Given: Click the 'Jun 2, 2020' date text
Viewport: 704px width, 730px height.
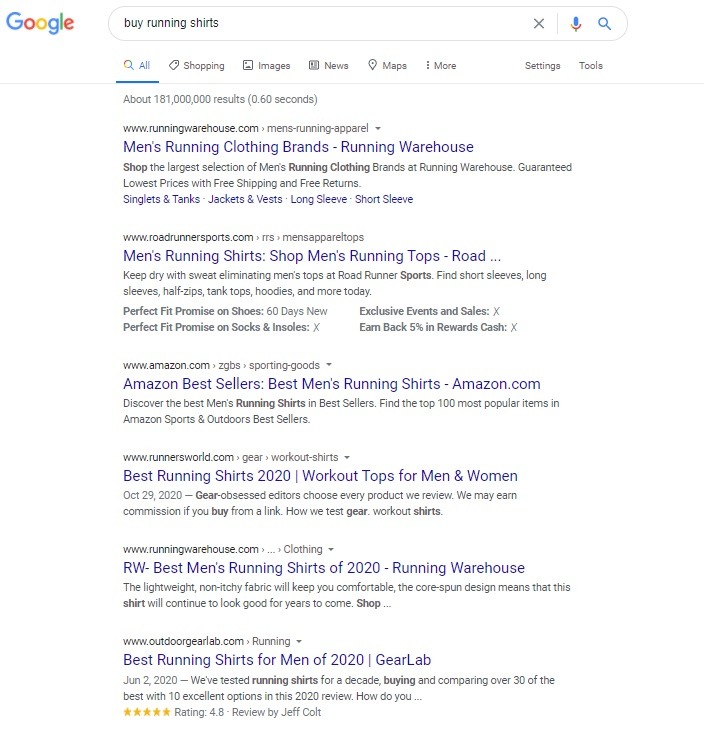Looking at the screenshot, I should click(x=150, y=680).
